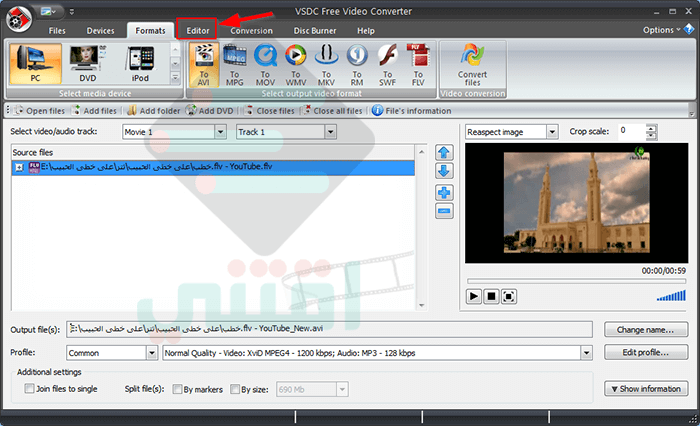
Task: Click Add folder in the toolbar
Action: 154,111
